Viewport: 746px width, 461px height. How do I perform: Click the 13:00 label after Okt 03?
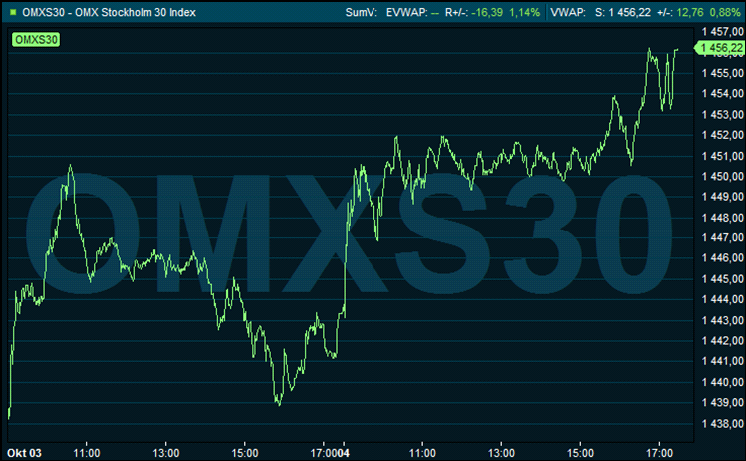166,453
